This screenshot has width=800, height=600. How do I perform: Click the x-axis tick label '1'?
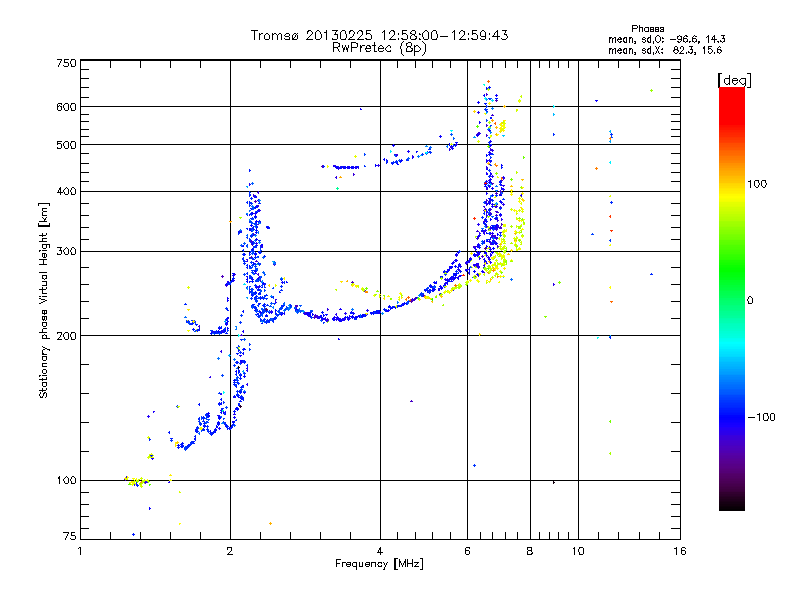pyautogui.click(x=80, y=552)
